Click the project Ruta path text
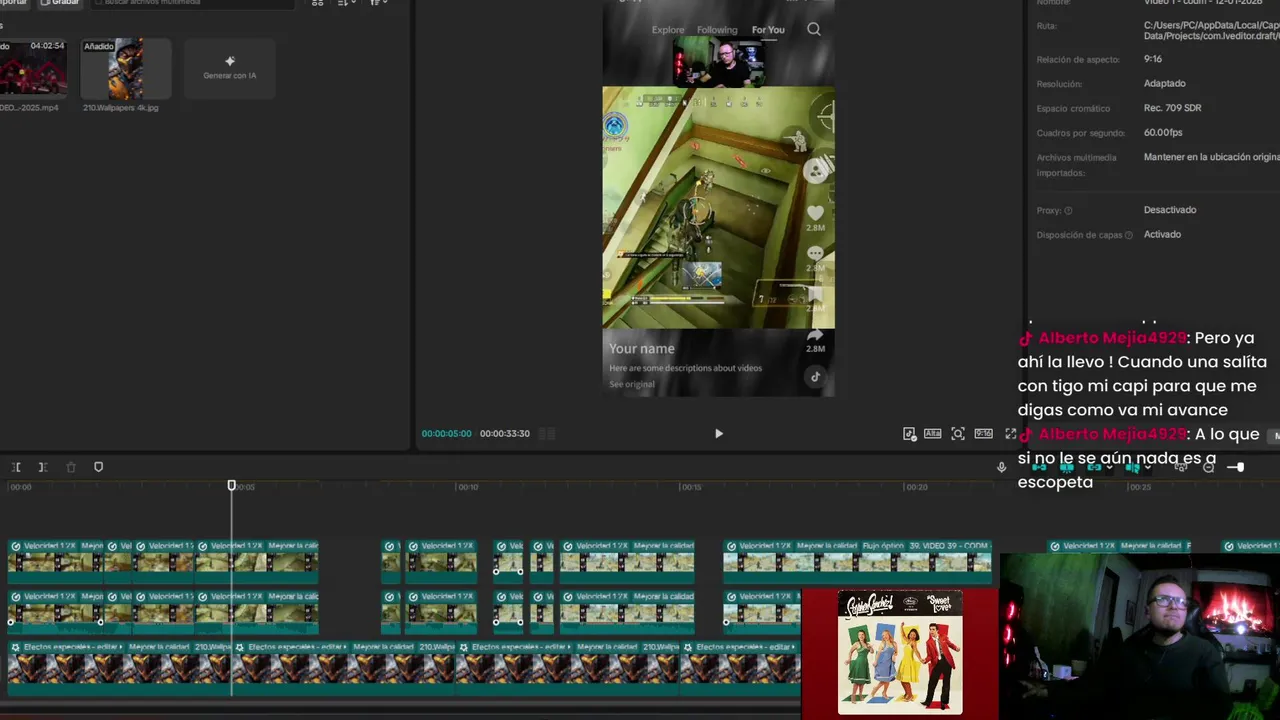The image size is (1280, 720). 1212,31
